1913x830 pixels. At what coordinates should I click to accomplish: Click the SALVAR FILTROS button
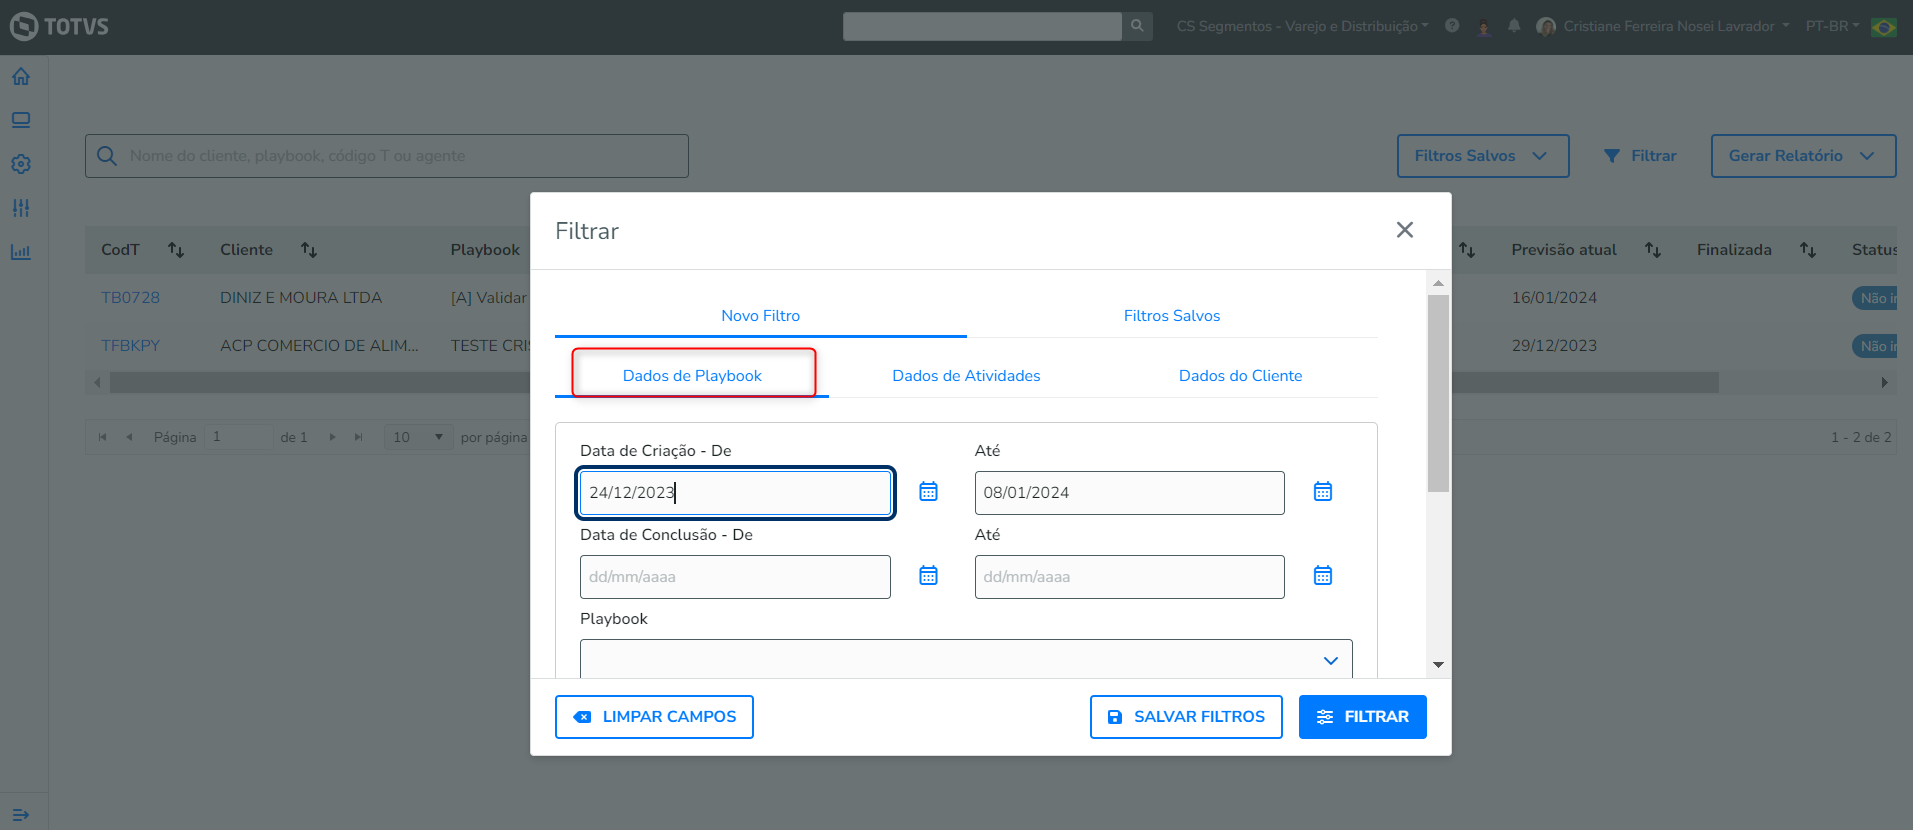(1186, 717)
